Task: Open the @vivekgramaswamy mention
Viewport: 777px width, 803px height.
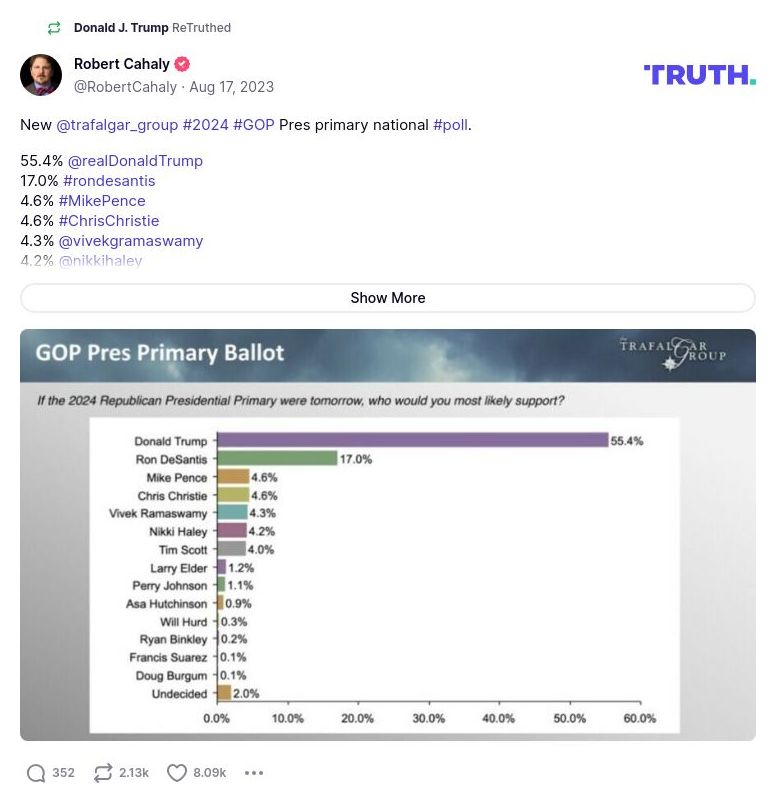Action: click(131, 241)
